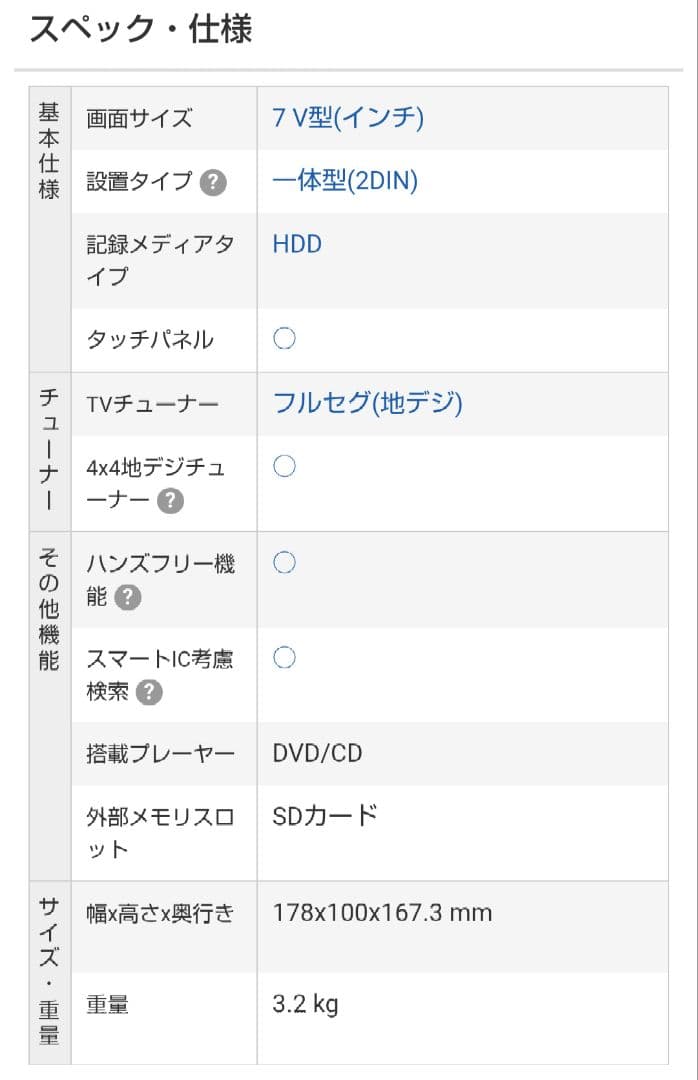
Task: Open help icon for ハンズフリー機能
Action: [x=127, y=597]
